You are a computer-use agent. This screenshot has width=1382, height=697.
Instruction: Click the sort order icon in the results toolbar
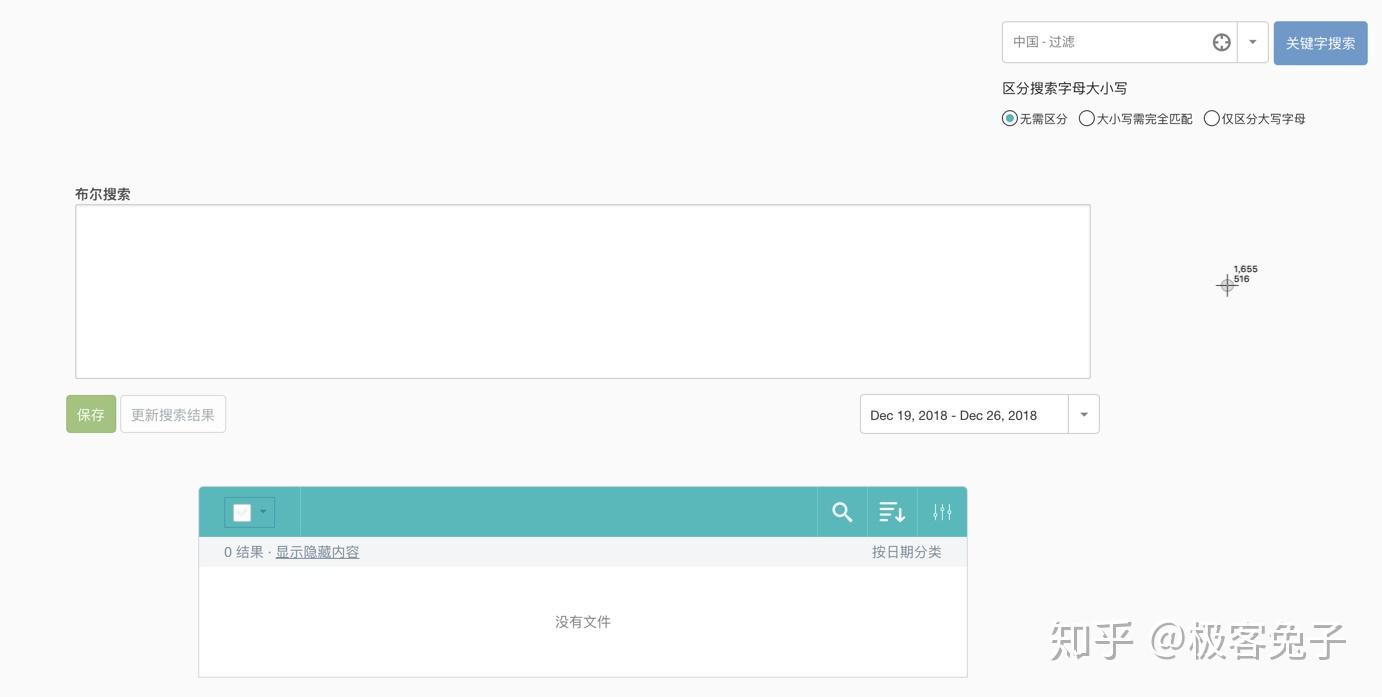(892, 512)
